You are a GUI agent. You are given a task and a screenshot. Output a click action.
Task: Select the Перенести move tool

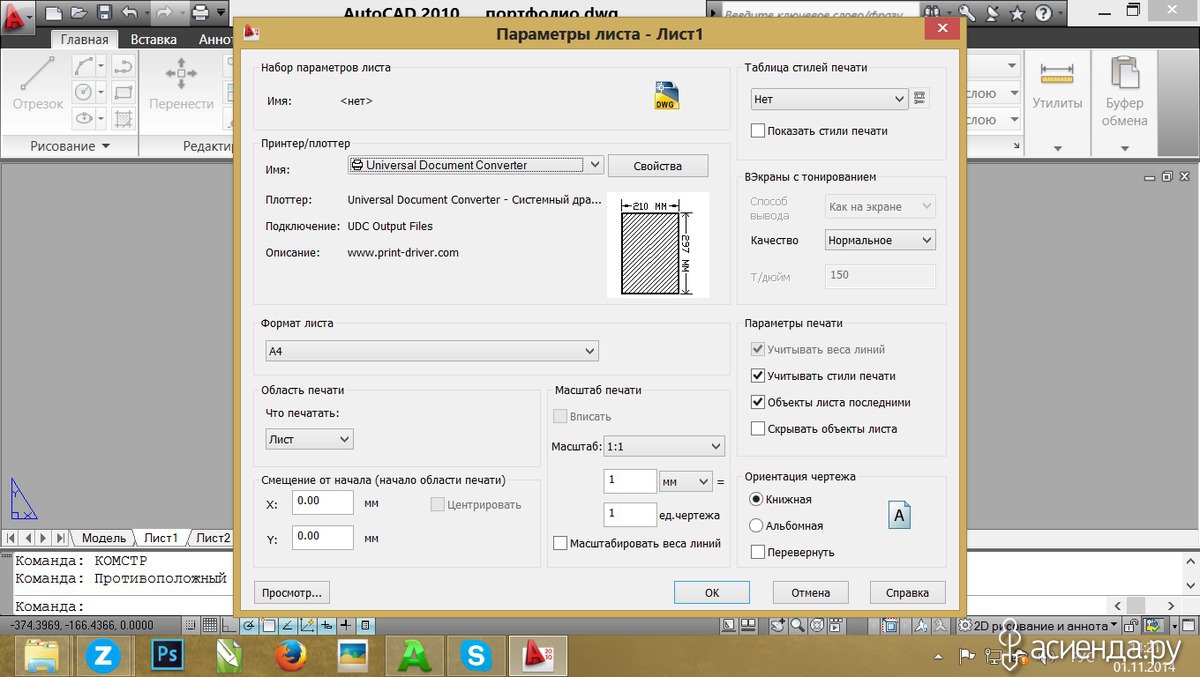(181, 82)
